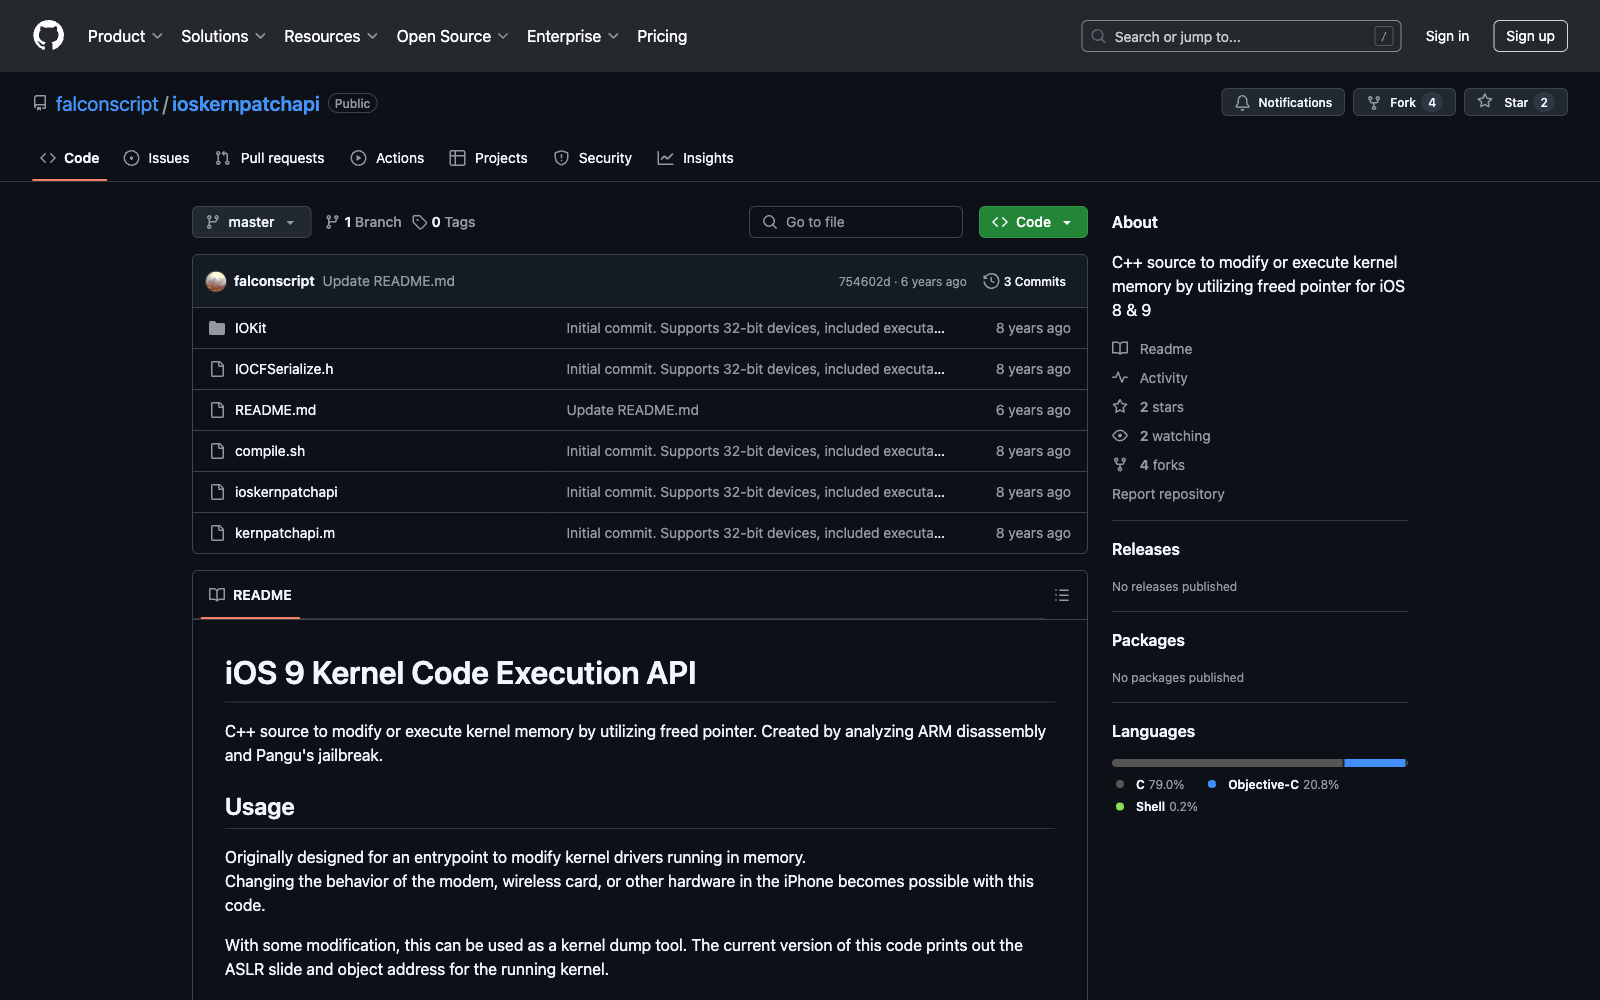Click the falconscript avatar image
This screenshot has height=1000, width=1600.
pyautogui.click(x=216, y=282)
